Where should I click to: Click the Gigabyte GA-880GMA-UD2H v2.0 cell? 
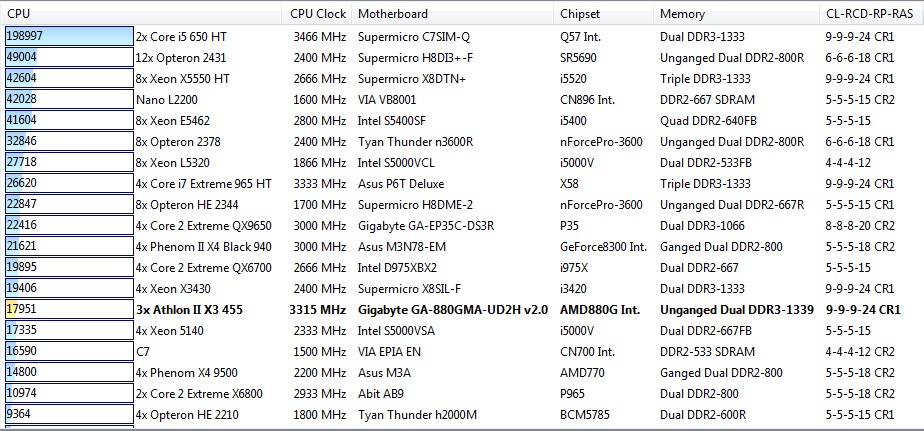point(452,310)
